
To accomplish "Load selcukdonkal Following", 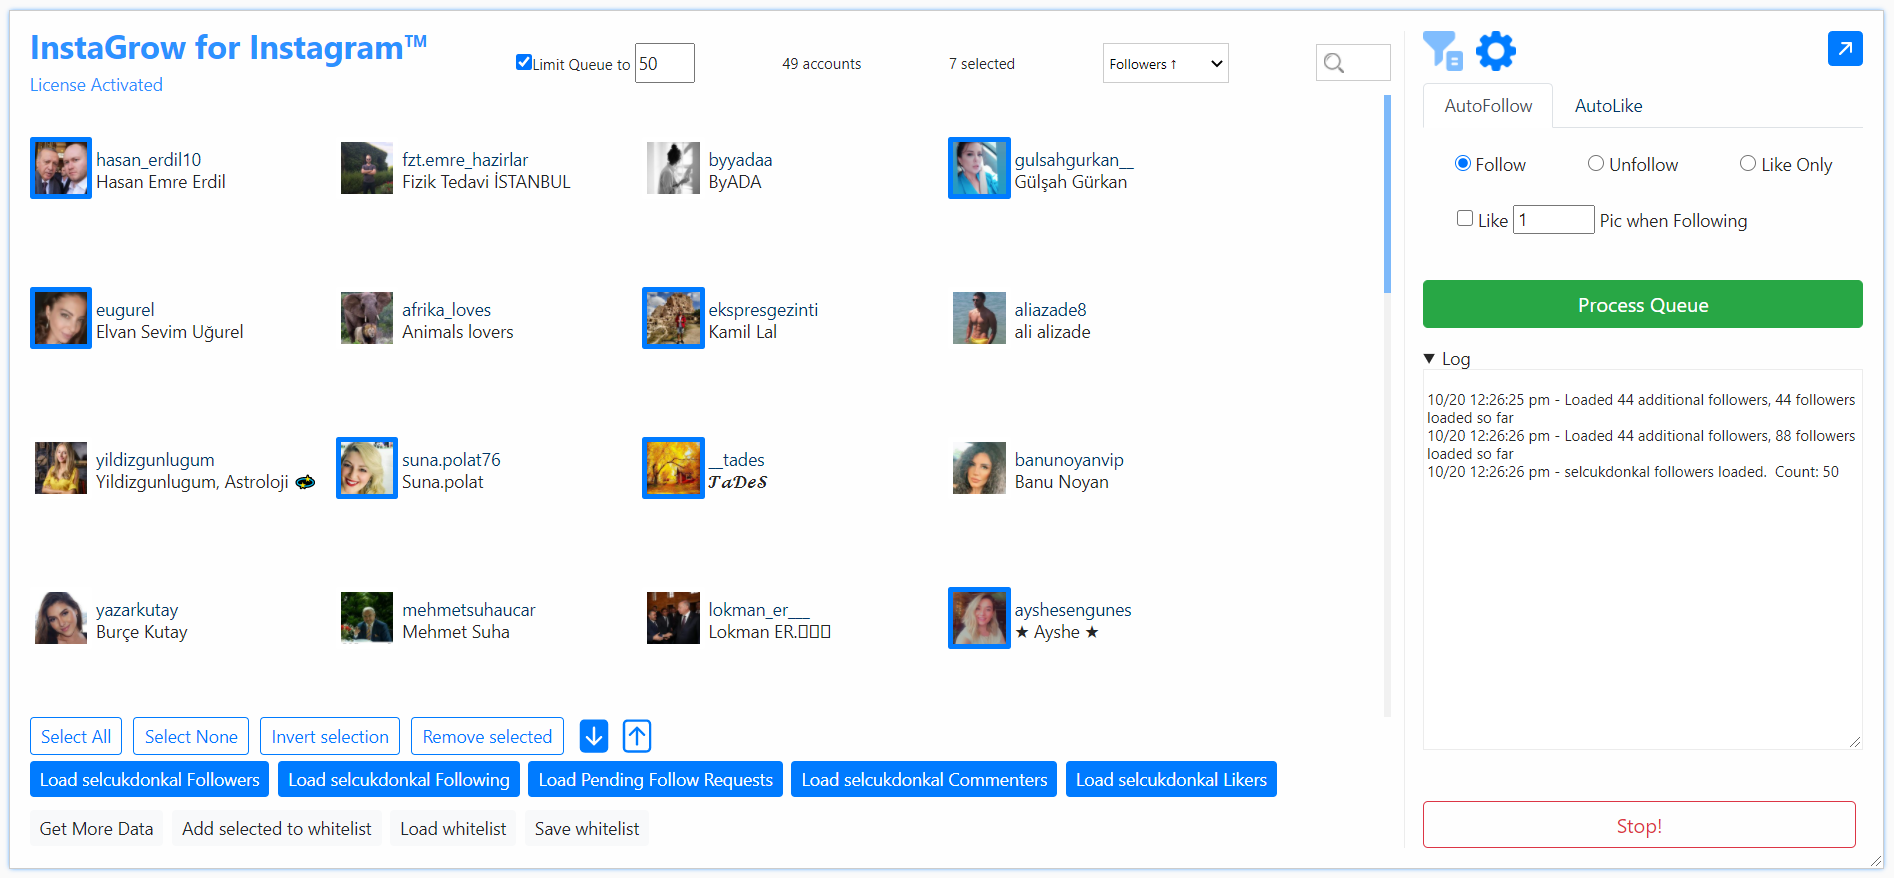I will click(x=399, y=779).
